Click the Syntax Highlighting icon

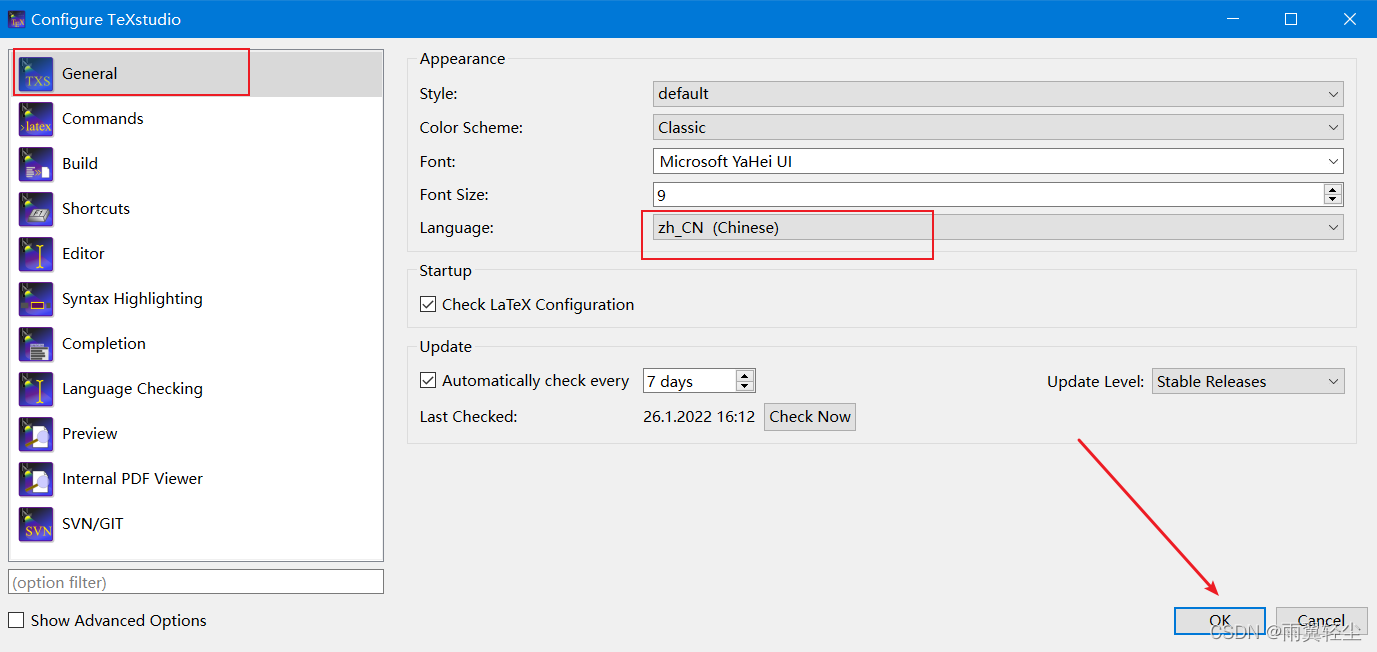(36, 299)
